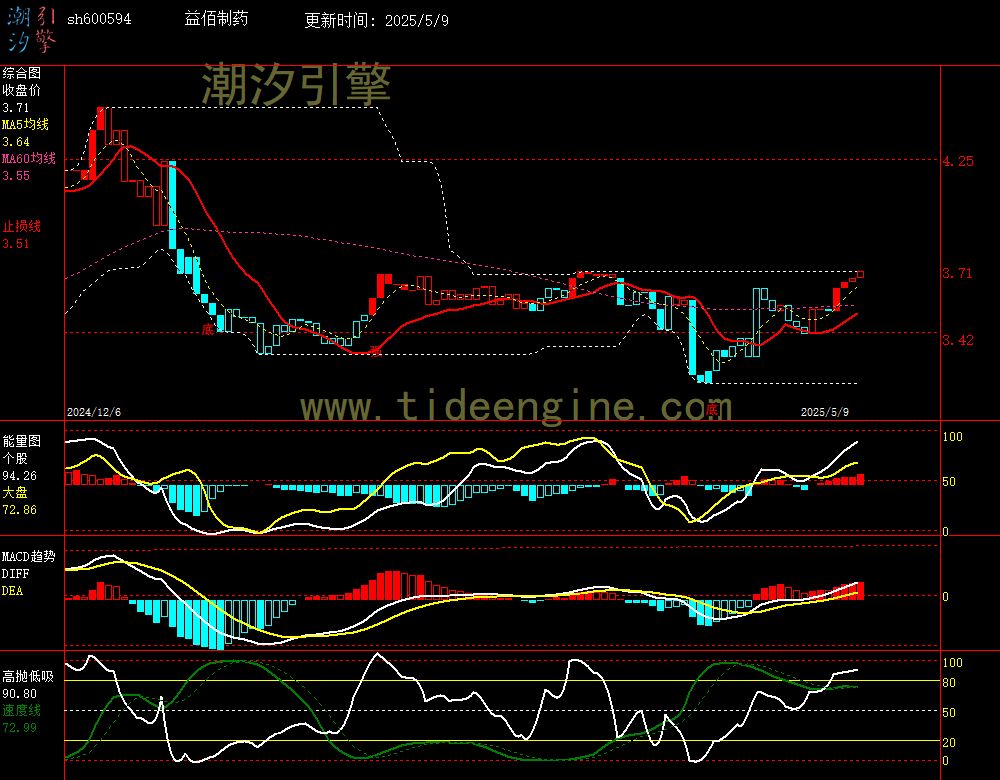Click the 收盘价 legend label
The image size is (1000, 780).
click(22, 91)
